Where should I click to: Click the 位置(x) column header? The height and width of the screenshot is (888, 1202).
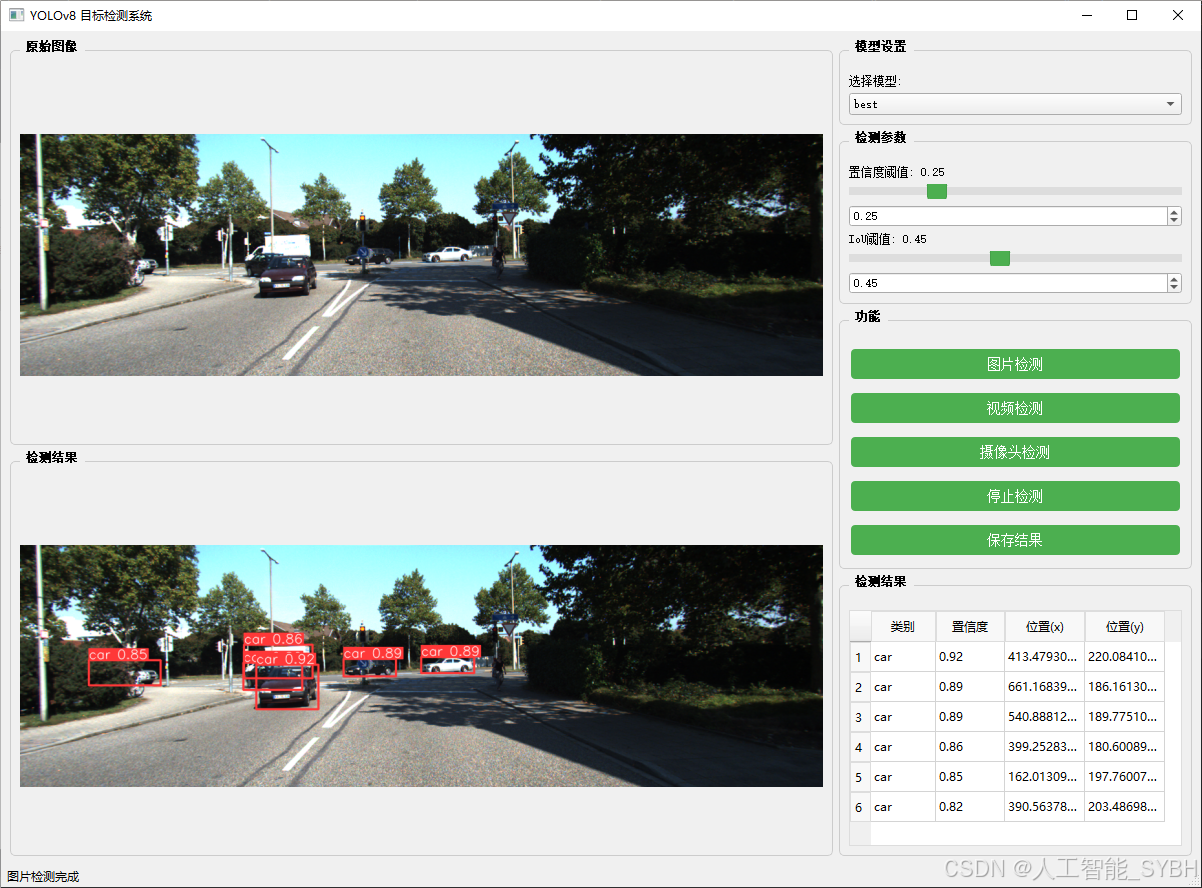(1044, 627)
